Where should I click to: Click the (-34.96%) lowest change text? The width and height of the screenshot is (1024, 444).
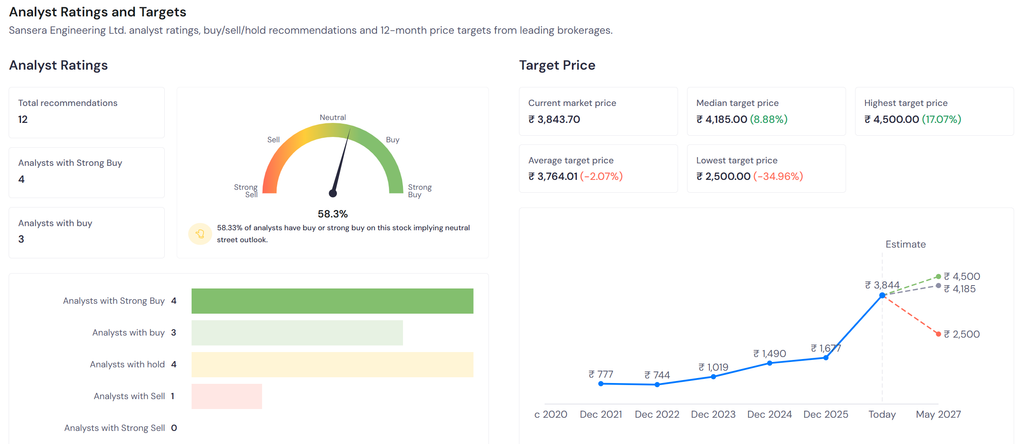pos(778,176)
